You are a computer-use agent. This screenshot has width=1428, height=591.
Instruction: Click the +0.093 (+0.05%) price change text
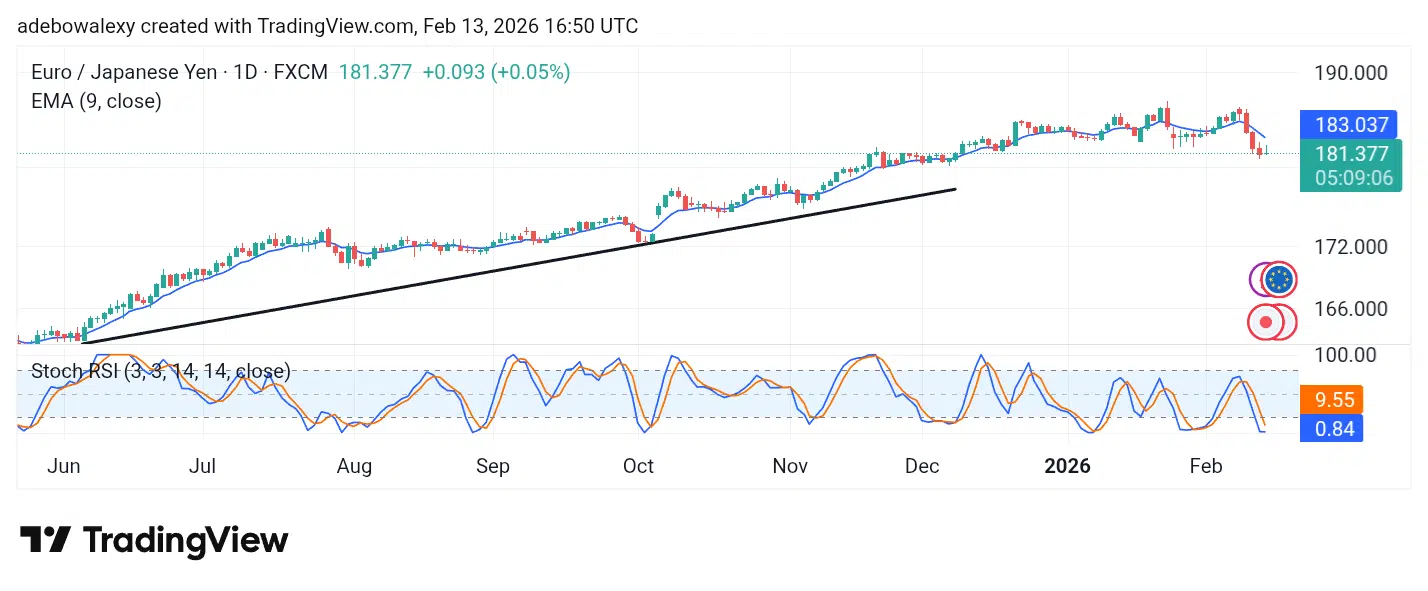point(496,72)
